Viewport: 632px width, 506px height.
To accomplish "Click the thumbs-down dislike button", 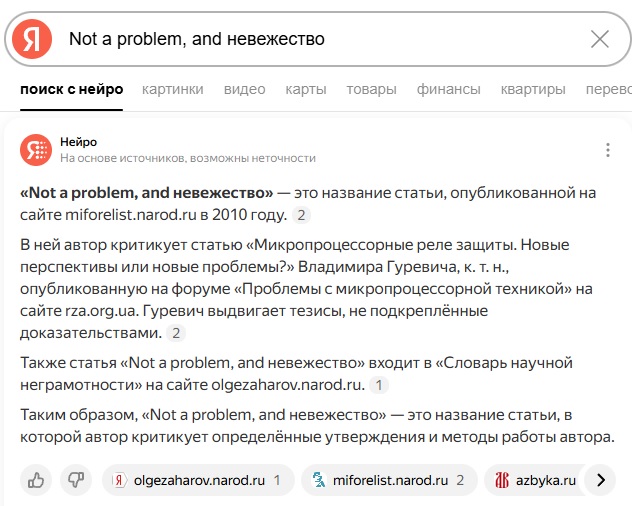I will tap(76, 480).
